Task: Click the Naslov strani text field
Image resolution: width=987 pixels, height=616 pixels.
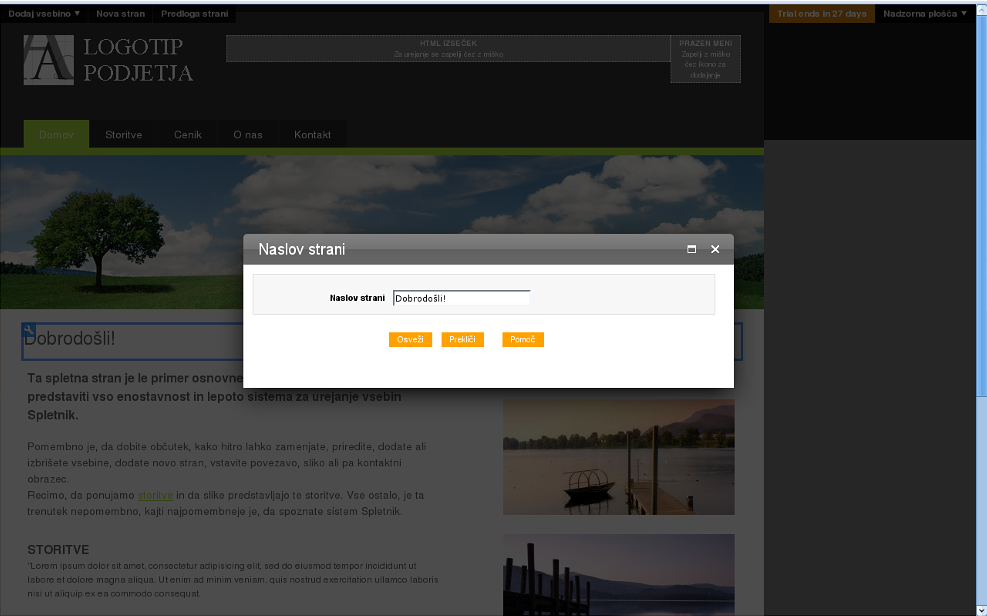Action: tap(461, 298)
